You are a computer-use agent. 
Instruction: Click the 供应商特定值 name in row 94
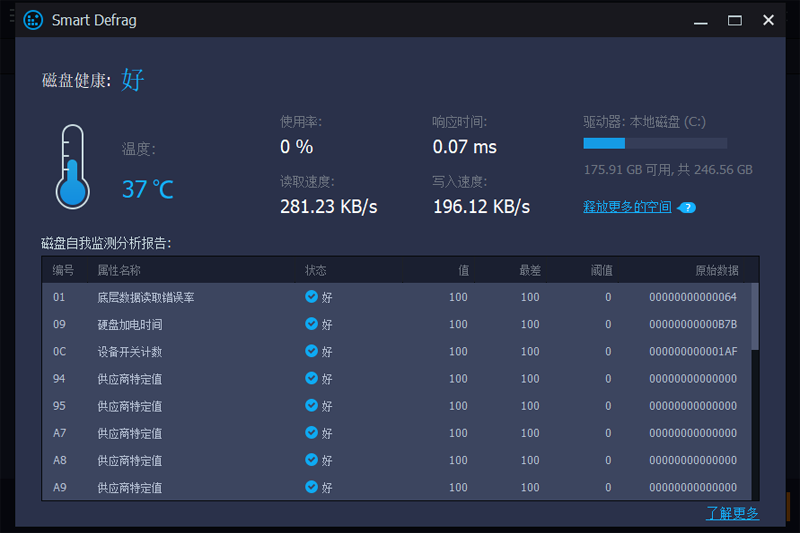(x=130, y=378)
